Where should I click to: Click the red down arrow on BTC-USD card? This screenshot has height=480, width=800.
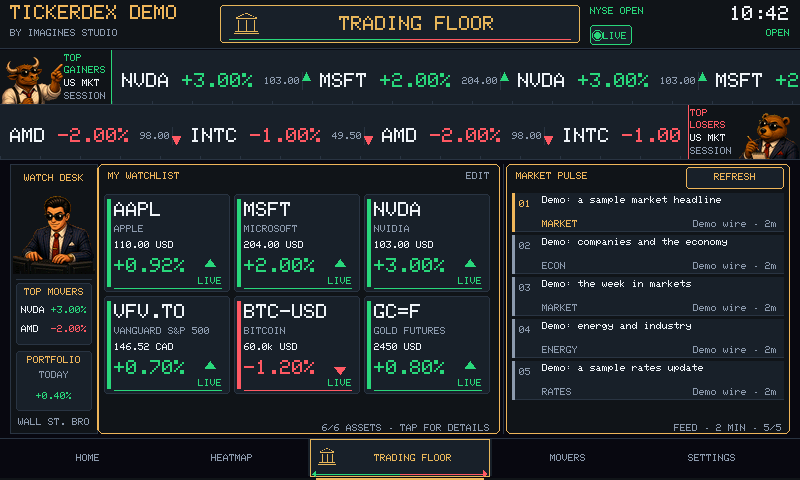(340, 370)
